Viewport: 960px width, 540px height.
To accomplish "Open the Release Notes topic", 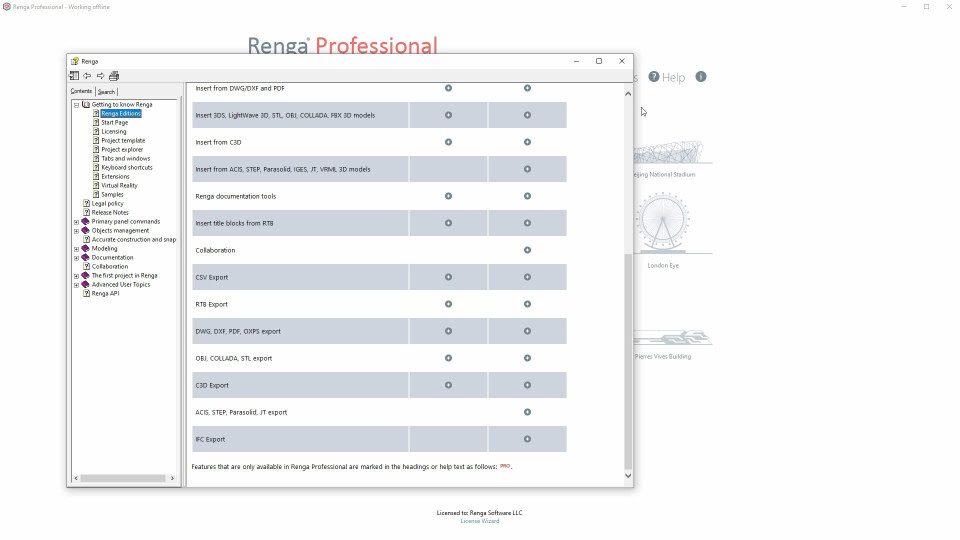I will (110, 213).
